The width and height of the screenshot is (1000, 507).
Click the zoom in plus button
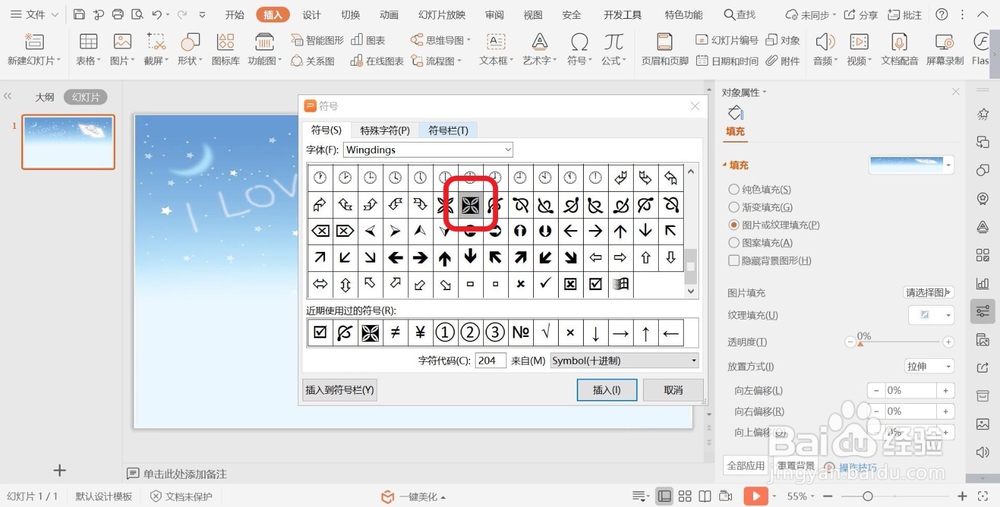[962, 496]
